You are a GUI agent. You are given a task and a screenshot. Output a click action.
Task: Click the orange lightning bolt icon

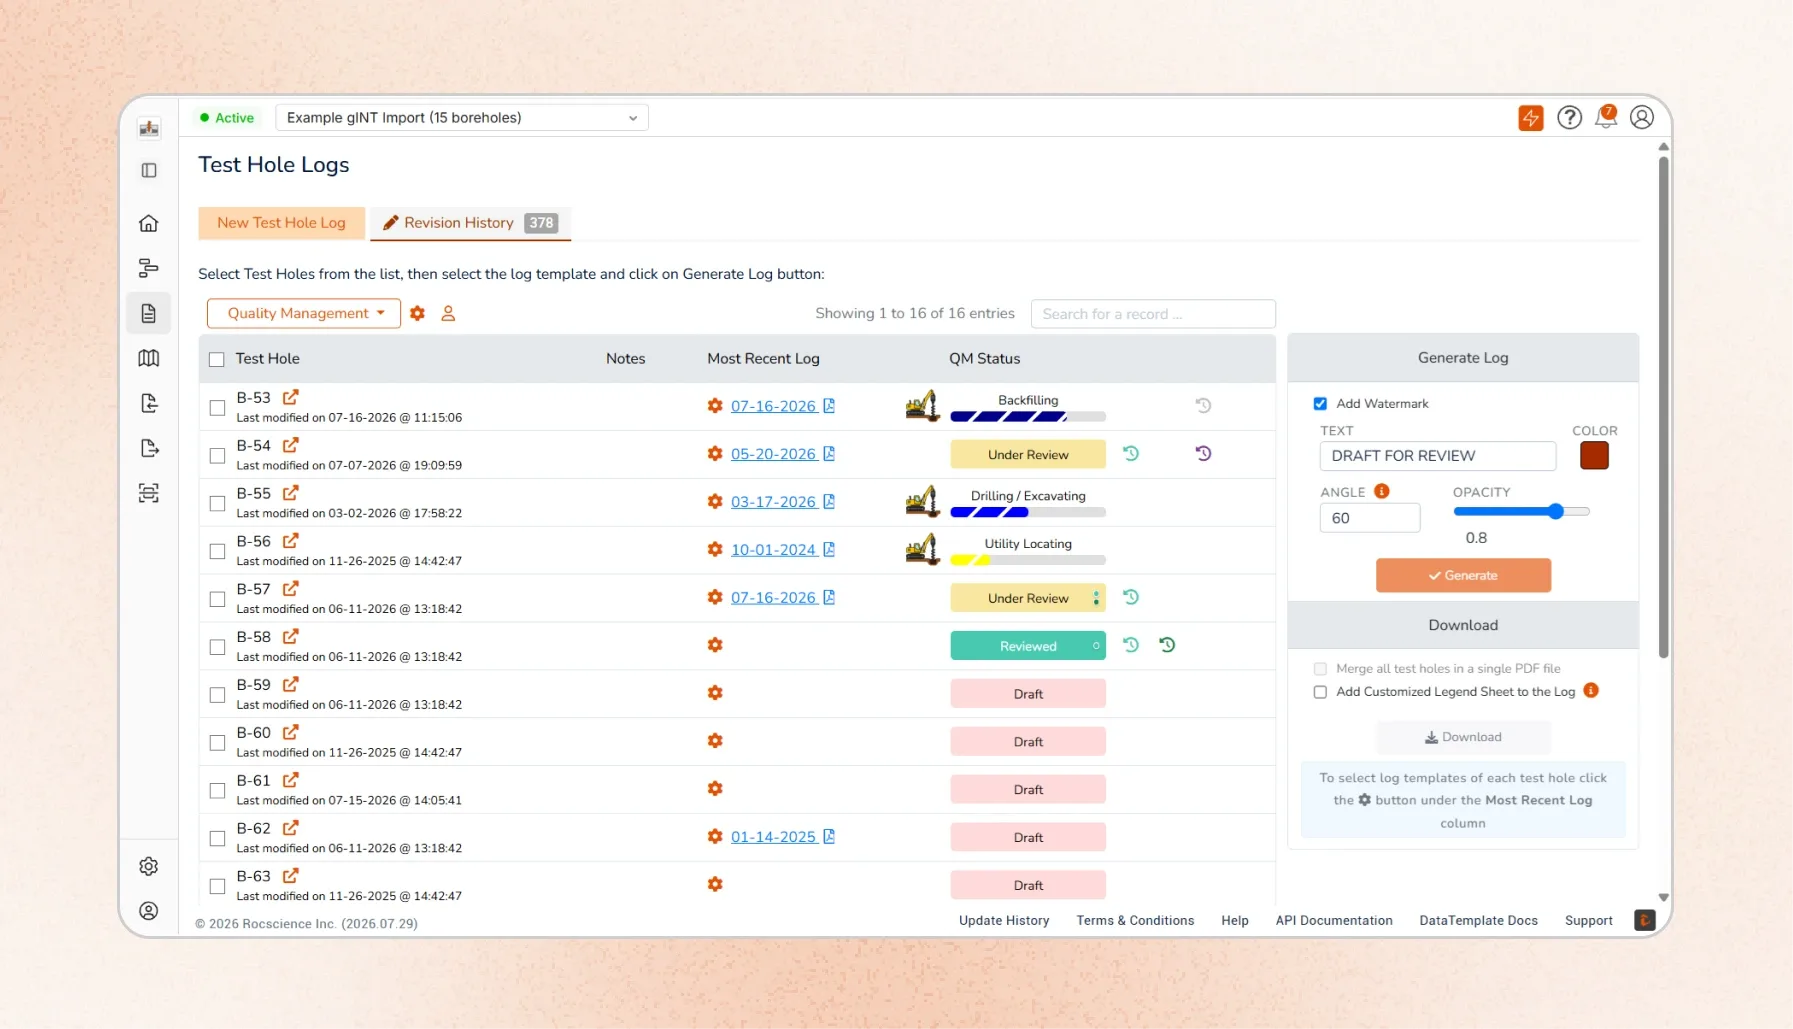(1531, 118)
